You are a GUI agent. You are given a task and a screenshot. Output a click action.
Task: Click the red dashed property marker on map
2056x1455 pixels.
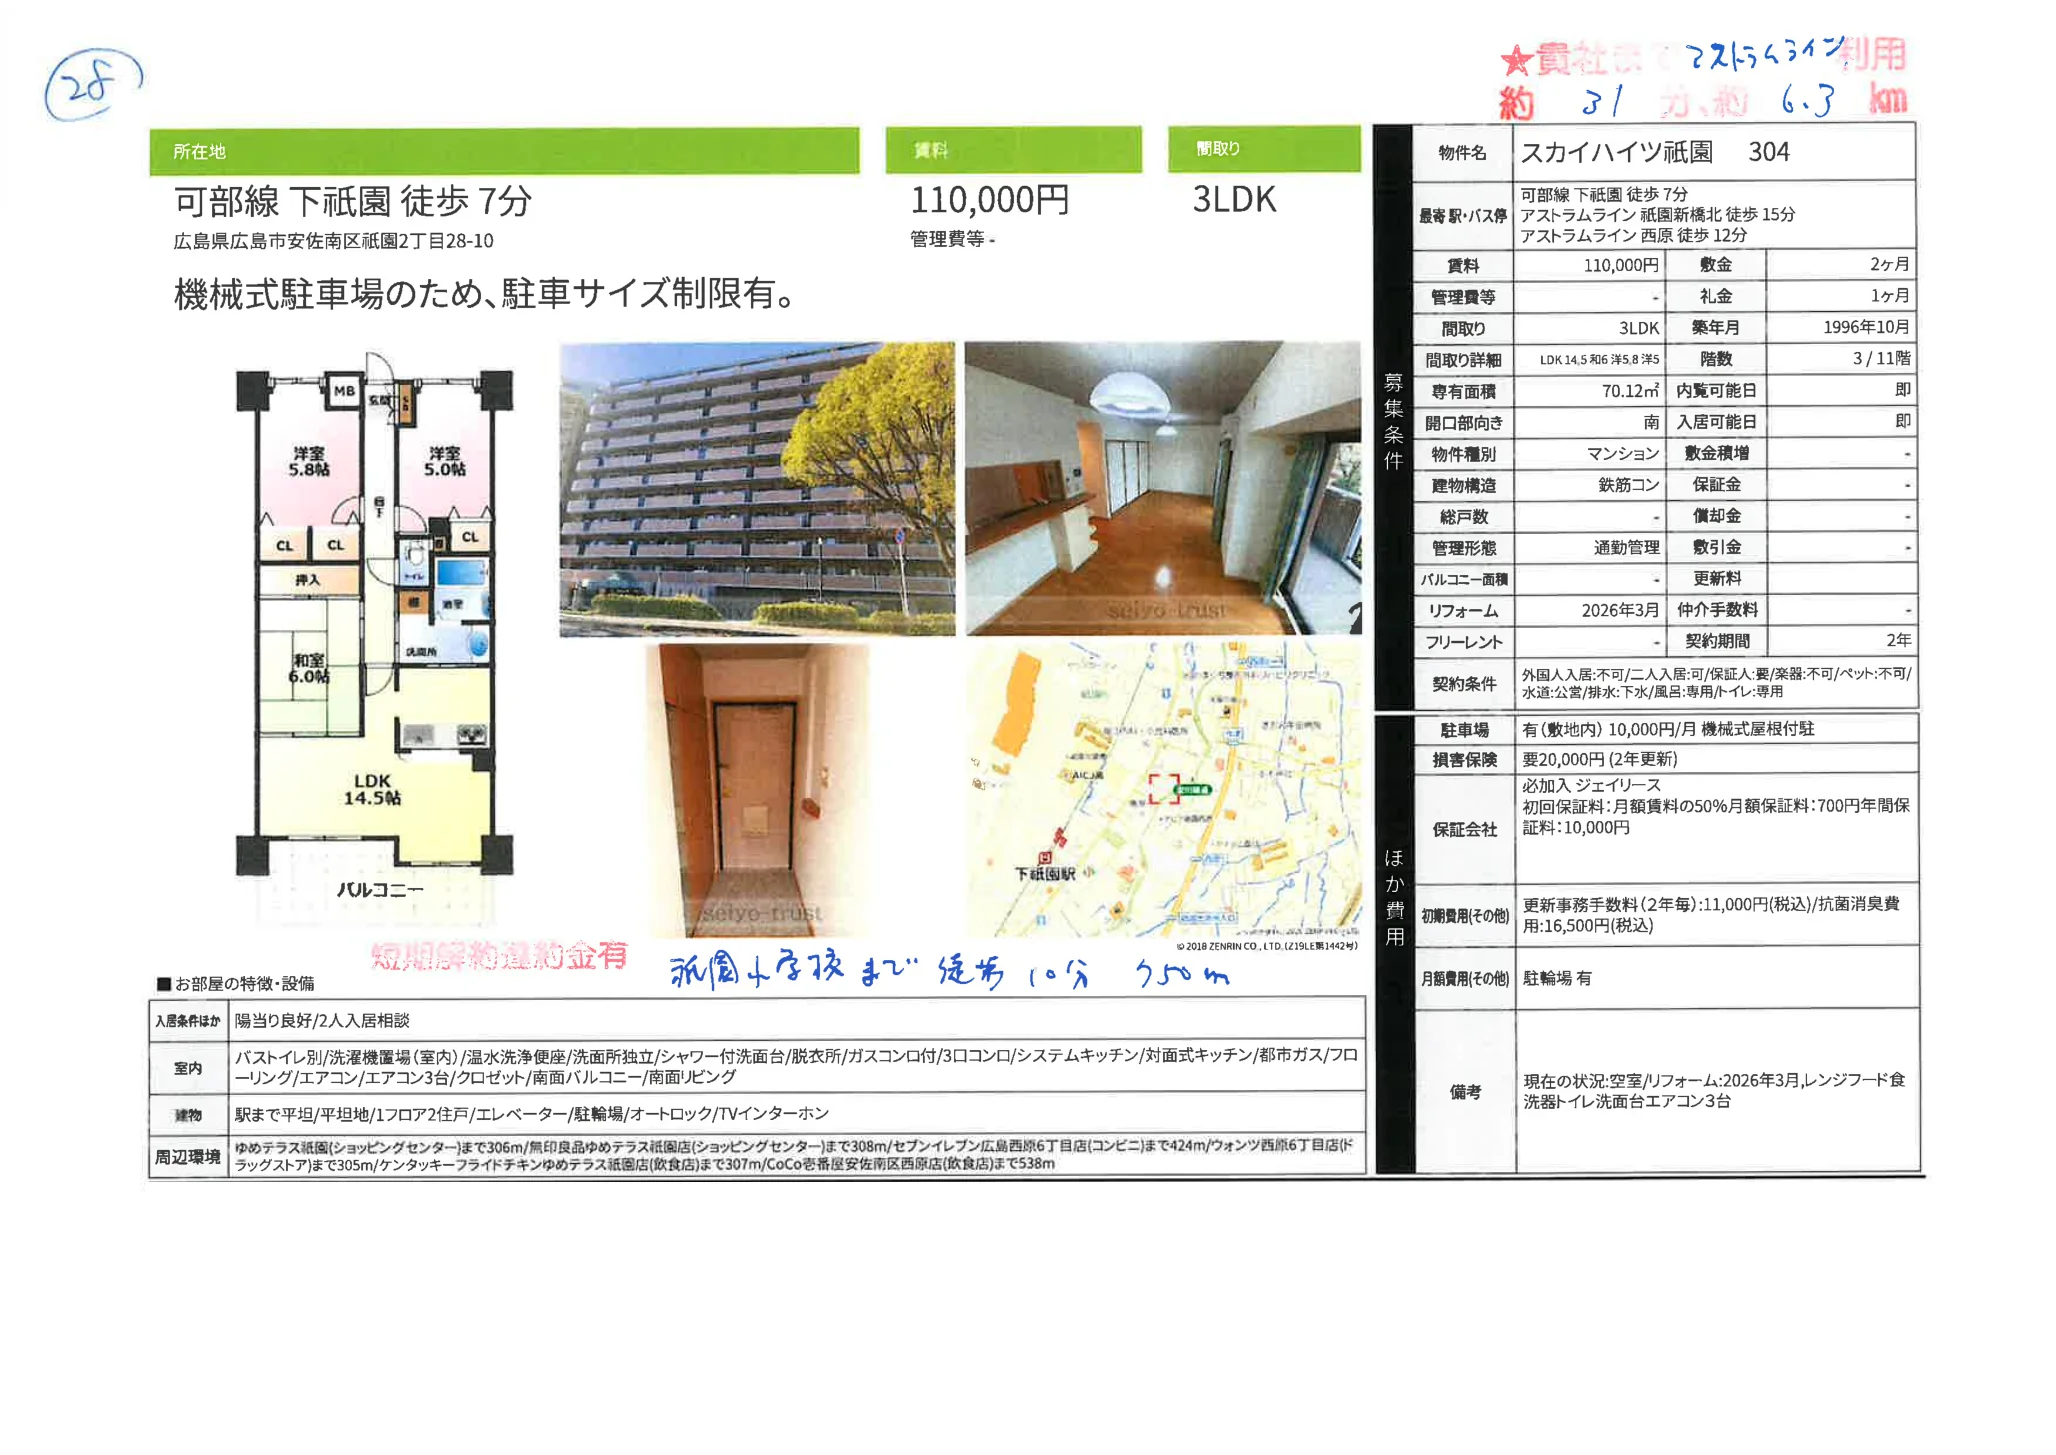(1162, 789)
